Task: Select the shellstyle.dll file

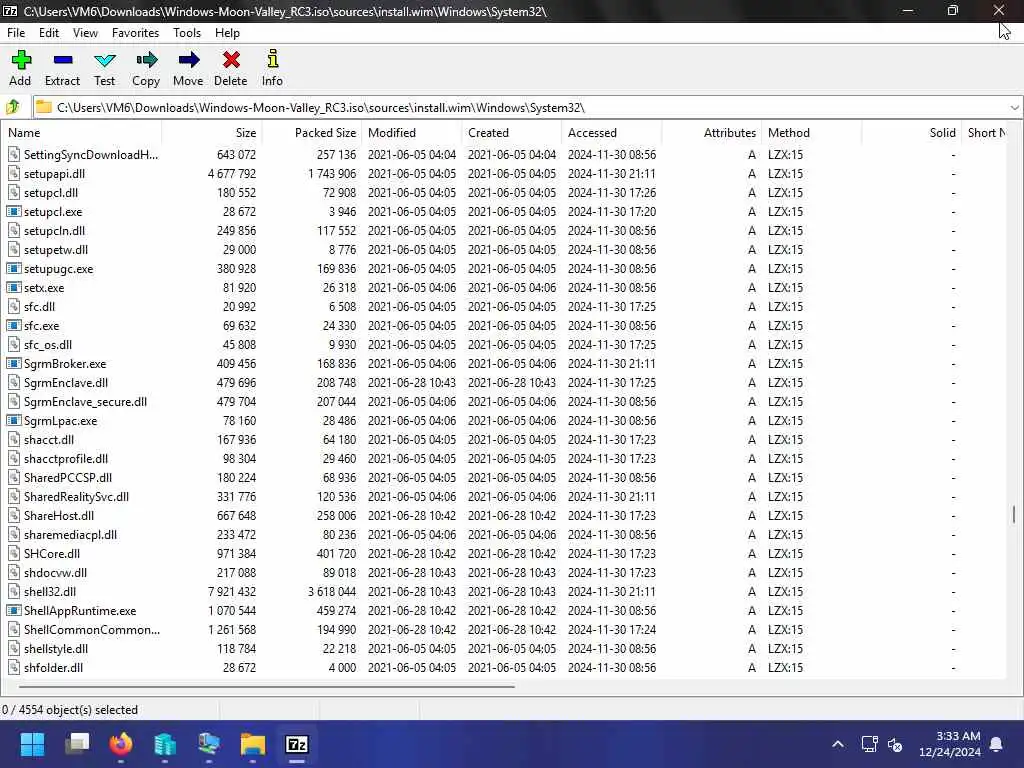Action: click(x=56, y=648)
